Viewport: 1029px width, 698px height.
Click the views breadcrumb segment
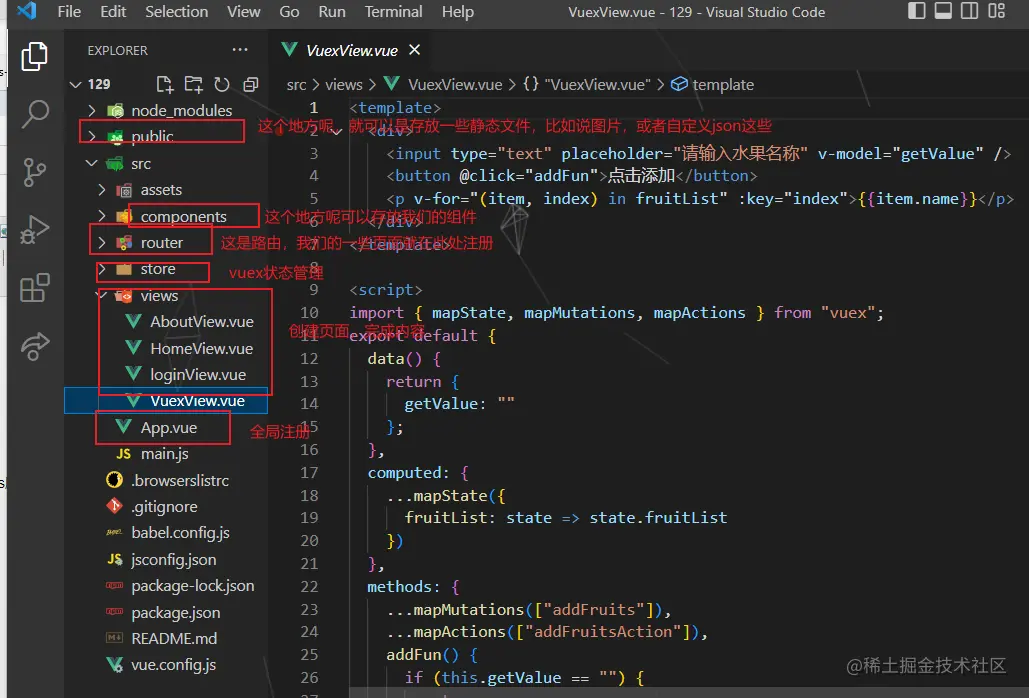tap(344, 85)
